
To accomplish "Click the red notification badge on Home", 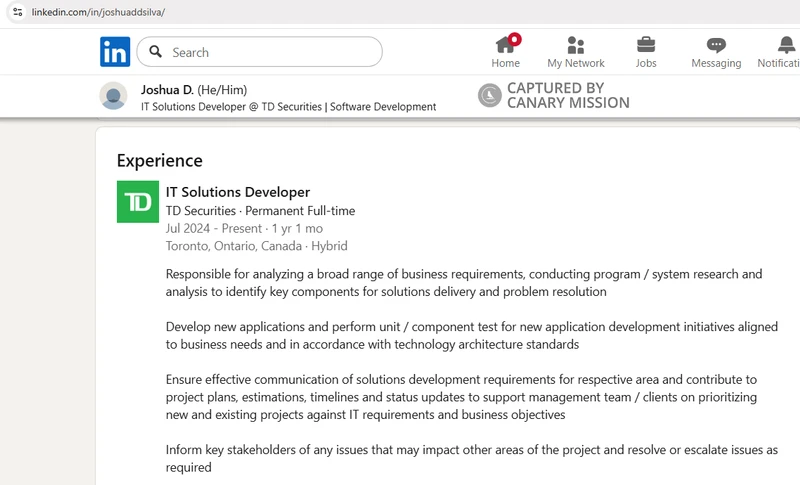I will tap(515, 39).
